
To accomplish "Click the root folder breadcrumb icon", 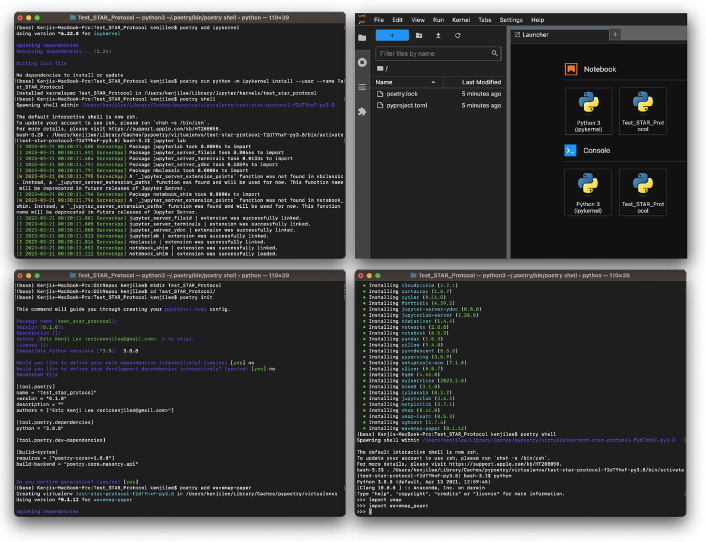I will click(380, 68).
